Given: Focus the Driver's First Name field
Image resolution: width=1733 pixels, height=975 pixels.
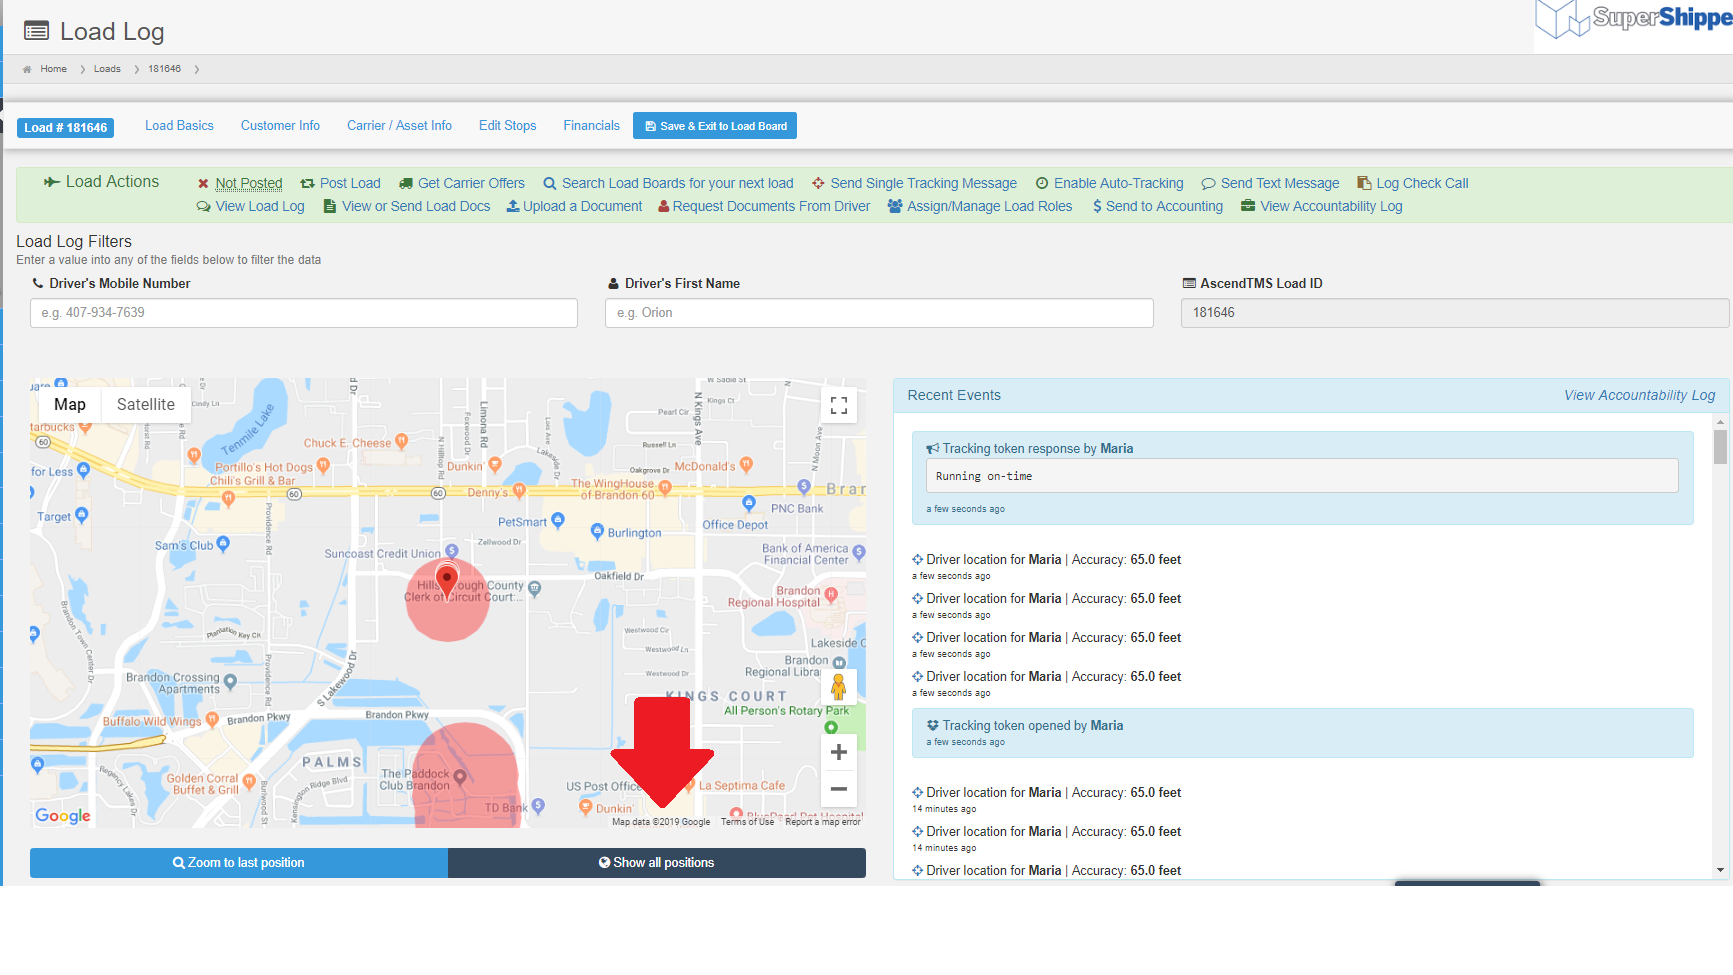Looking at the screenshot, I should tap(879, 313).
